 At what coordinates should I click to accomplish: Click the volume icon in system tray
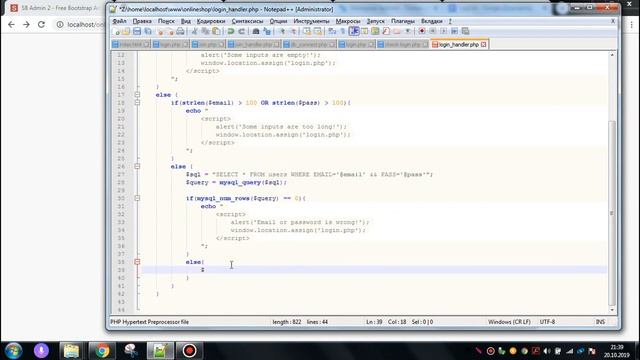pos(547,351)
